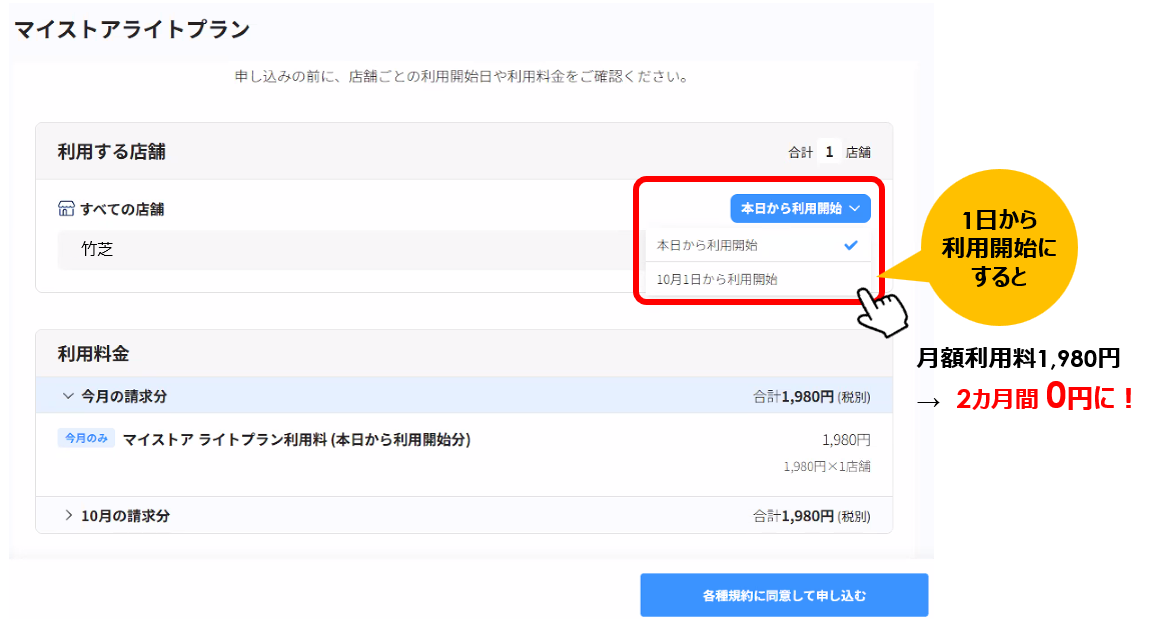
Task: Click the right chevron beside 10月の請求分
Action: pyautogui.click(x=68, y=516)
